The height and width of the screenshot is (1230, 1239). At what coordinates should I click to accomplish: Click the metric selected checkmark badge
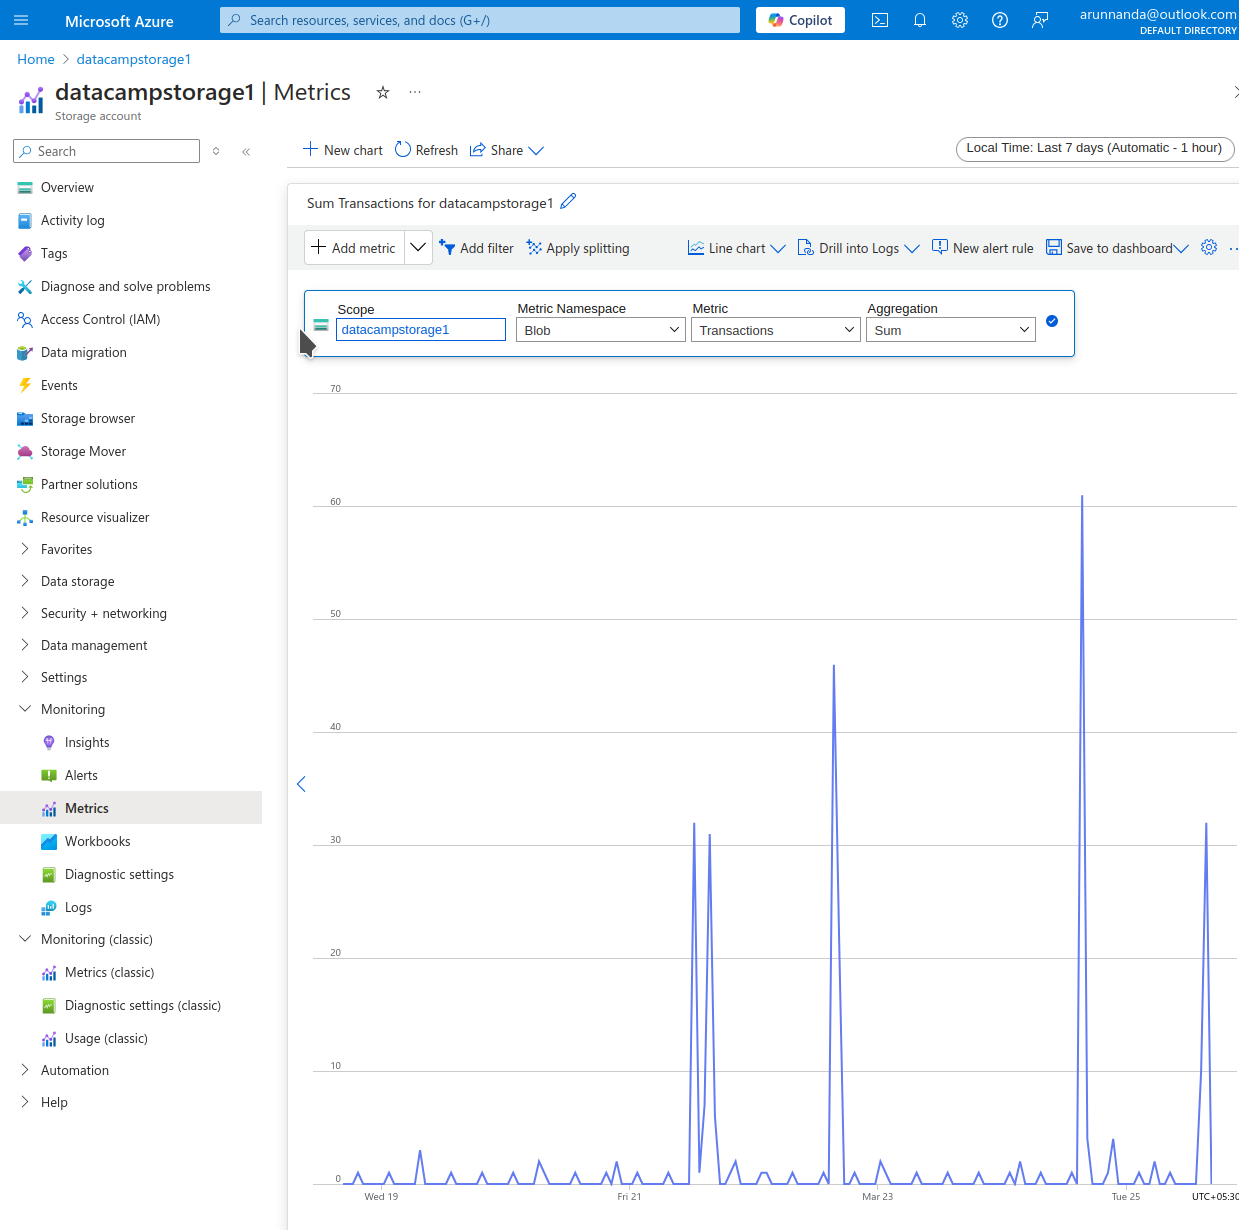[1052, 321]
